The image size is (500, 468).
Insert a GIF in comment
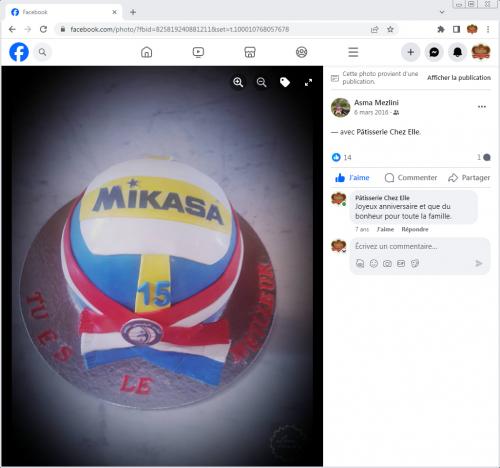pos(401,264)
